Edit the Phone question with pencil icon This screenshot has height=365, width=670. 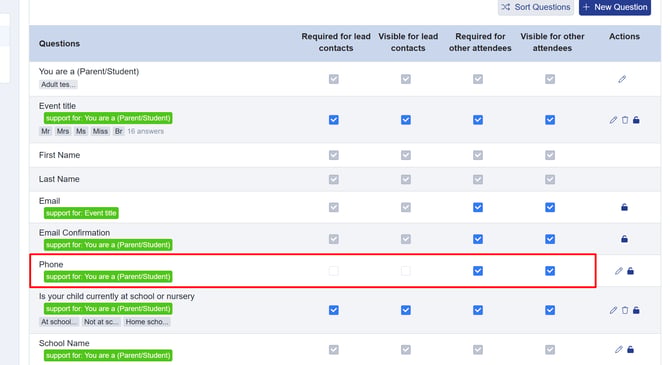(x=619, y=271)
